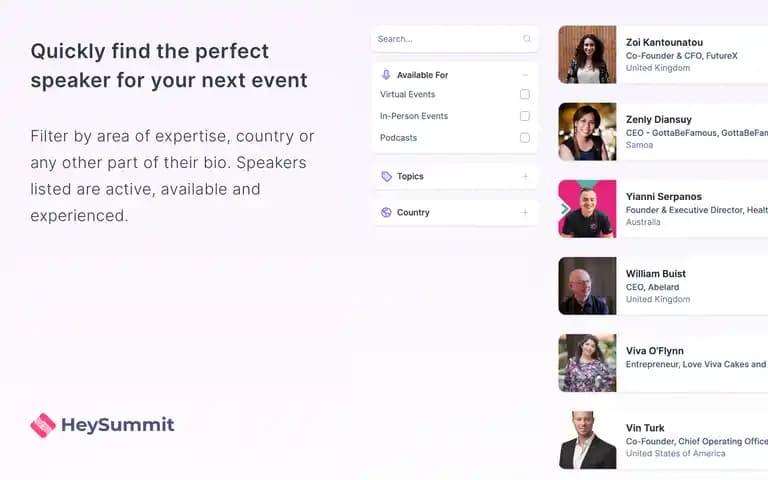
Task: Expand the Topics filter with plus
Action: click(525, 176)
